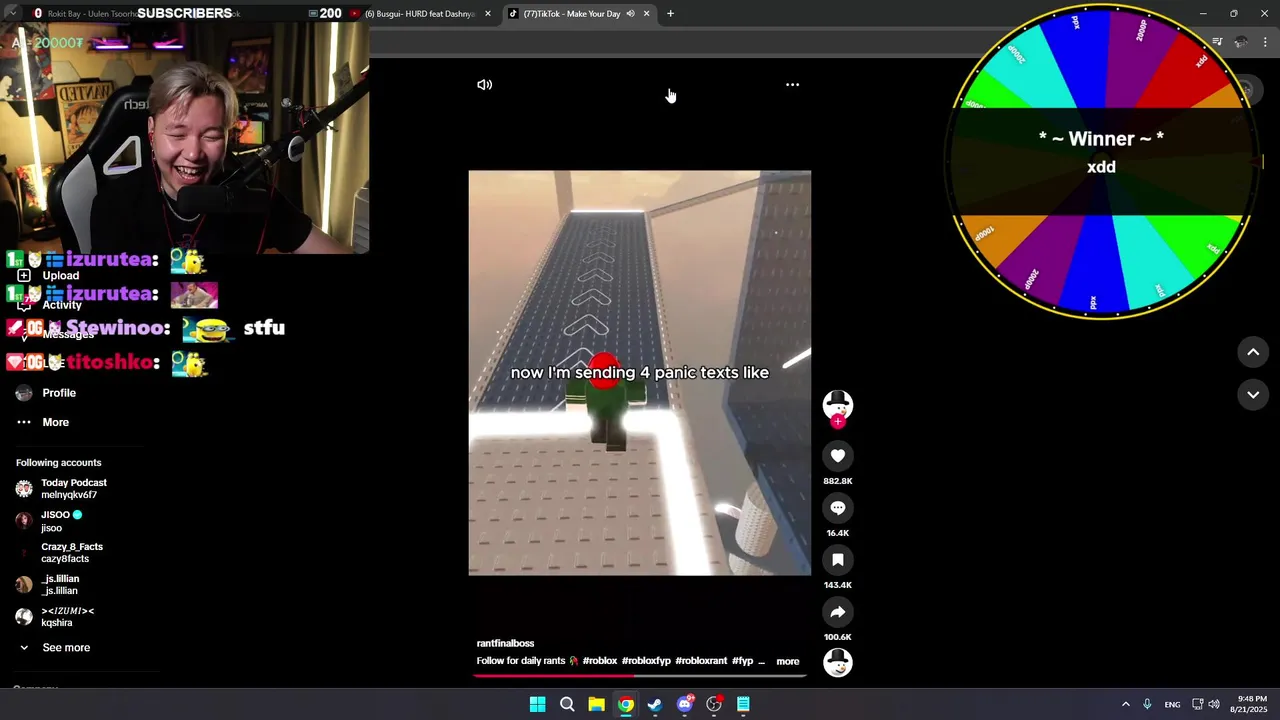Viewport: 1280px width, 720px height.
Task: Mute the TikTok video volume
Action: click(485, 85)
